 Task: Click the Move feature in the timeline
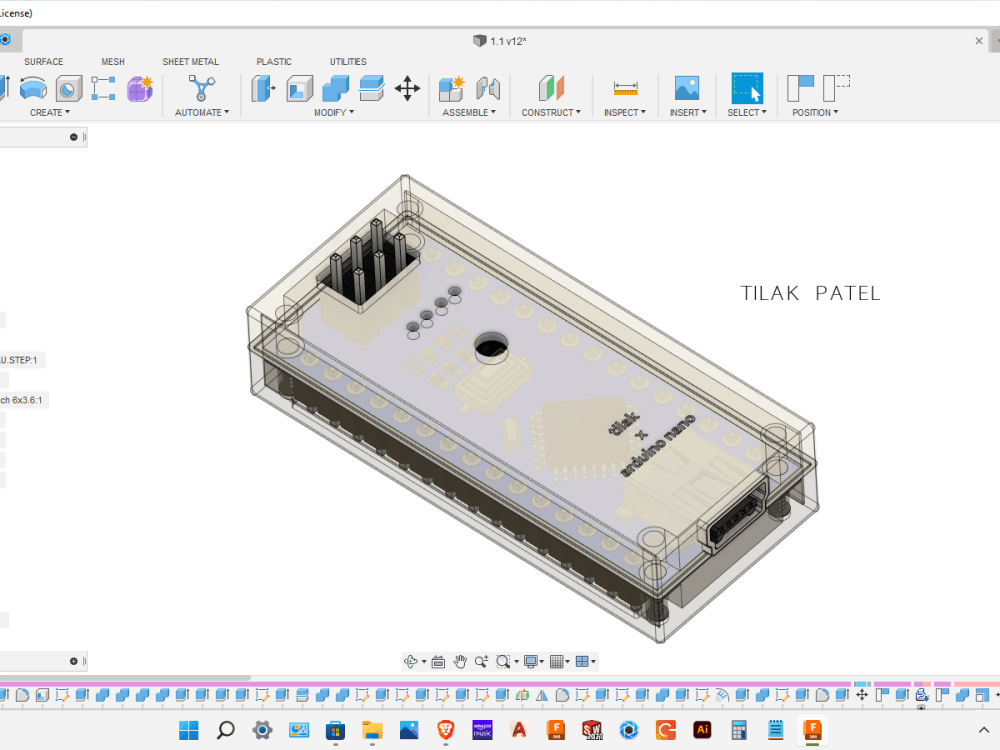tap(862, 695)
